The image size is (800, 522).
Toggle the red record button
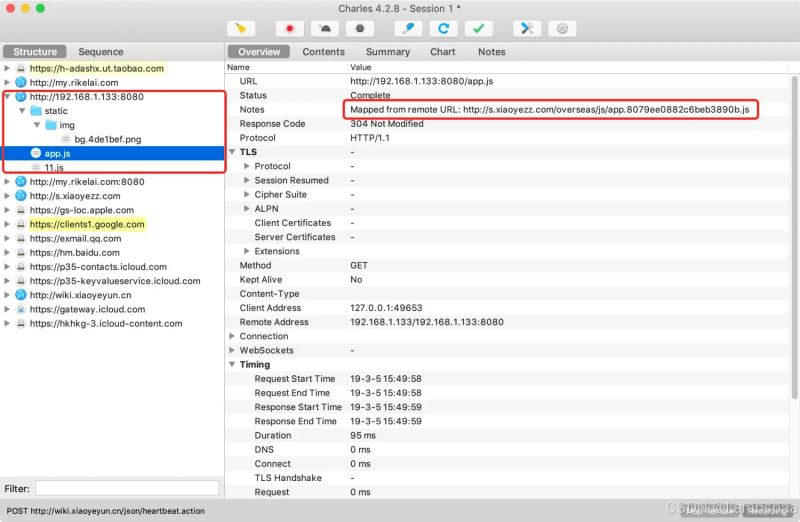point(290,28)
